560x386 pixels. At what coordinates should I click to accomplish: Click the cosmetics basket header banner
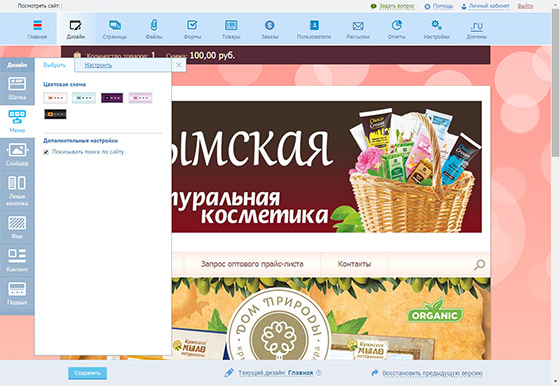click(x=326, y=167)
